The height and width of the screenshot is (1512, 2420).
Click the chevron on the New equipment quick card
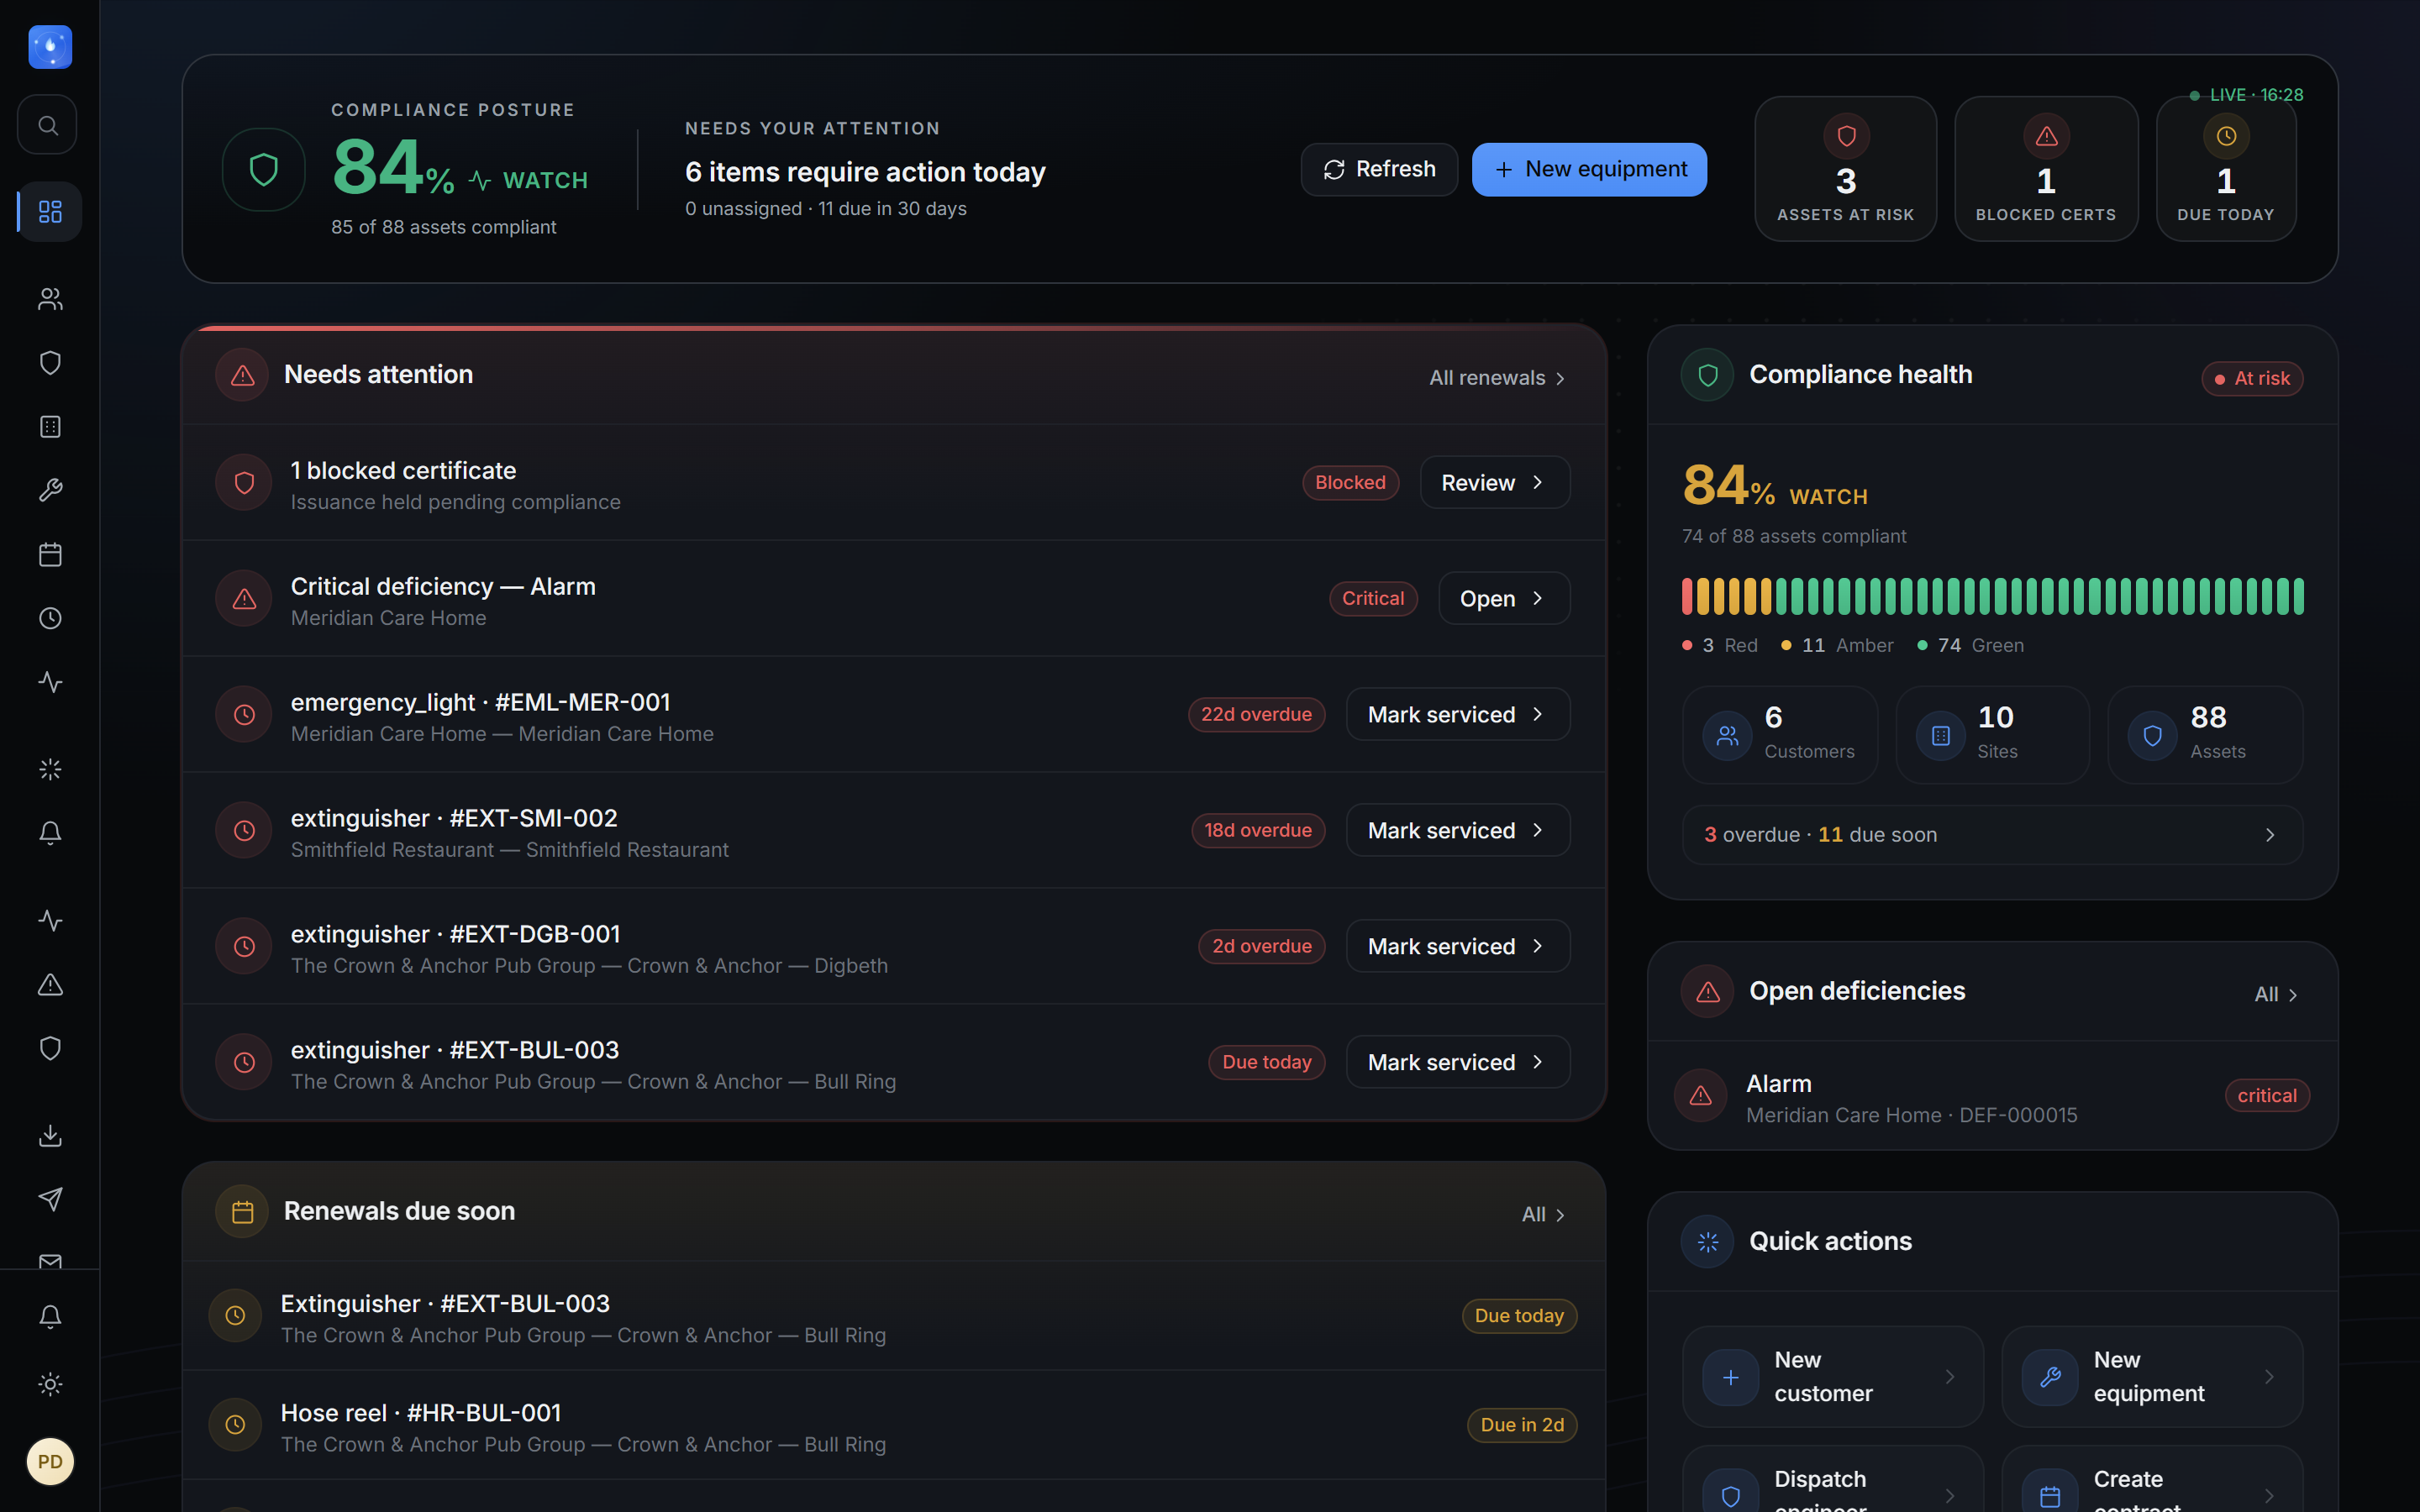click(2269, 1377)
